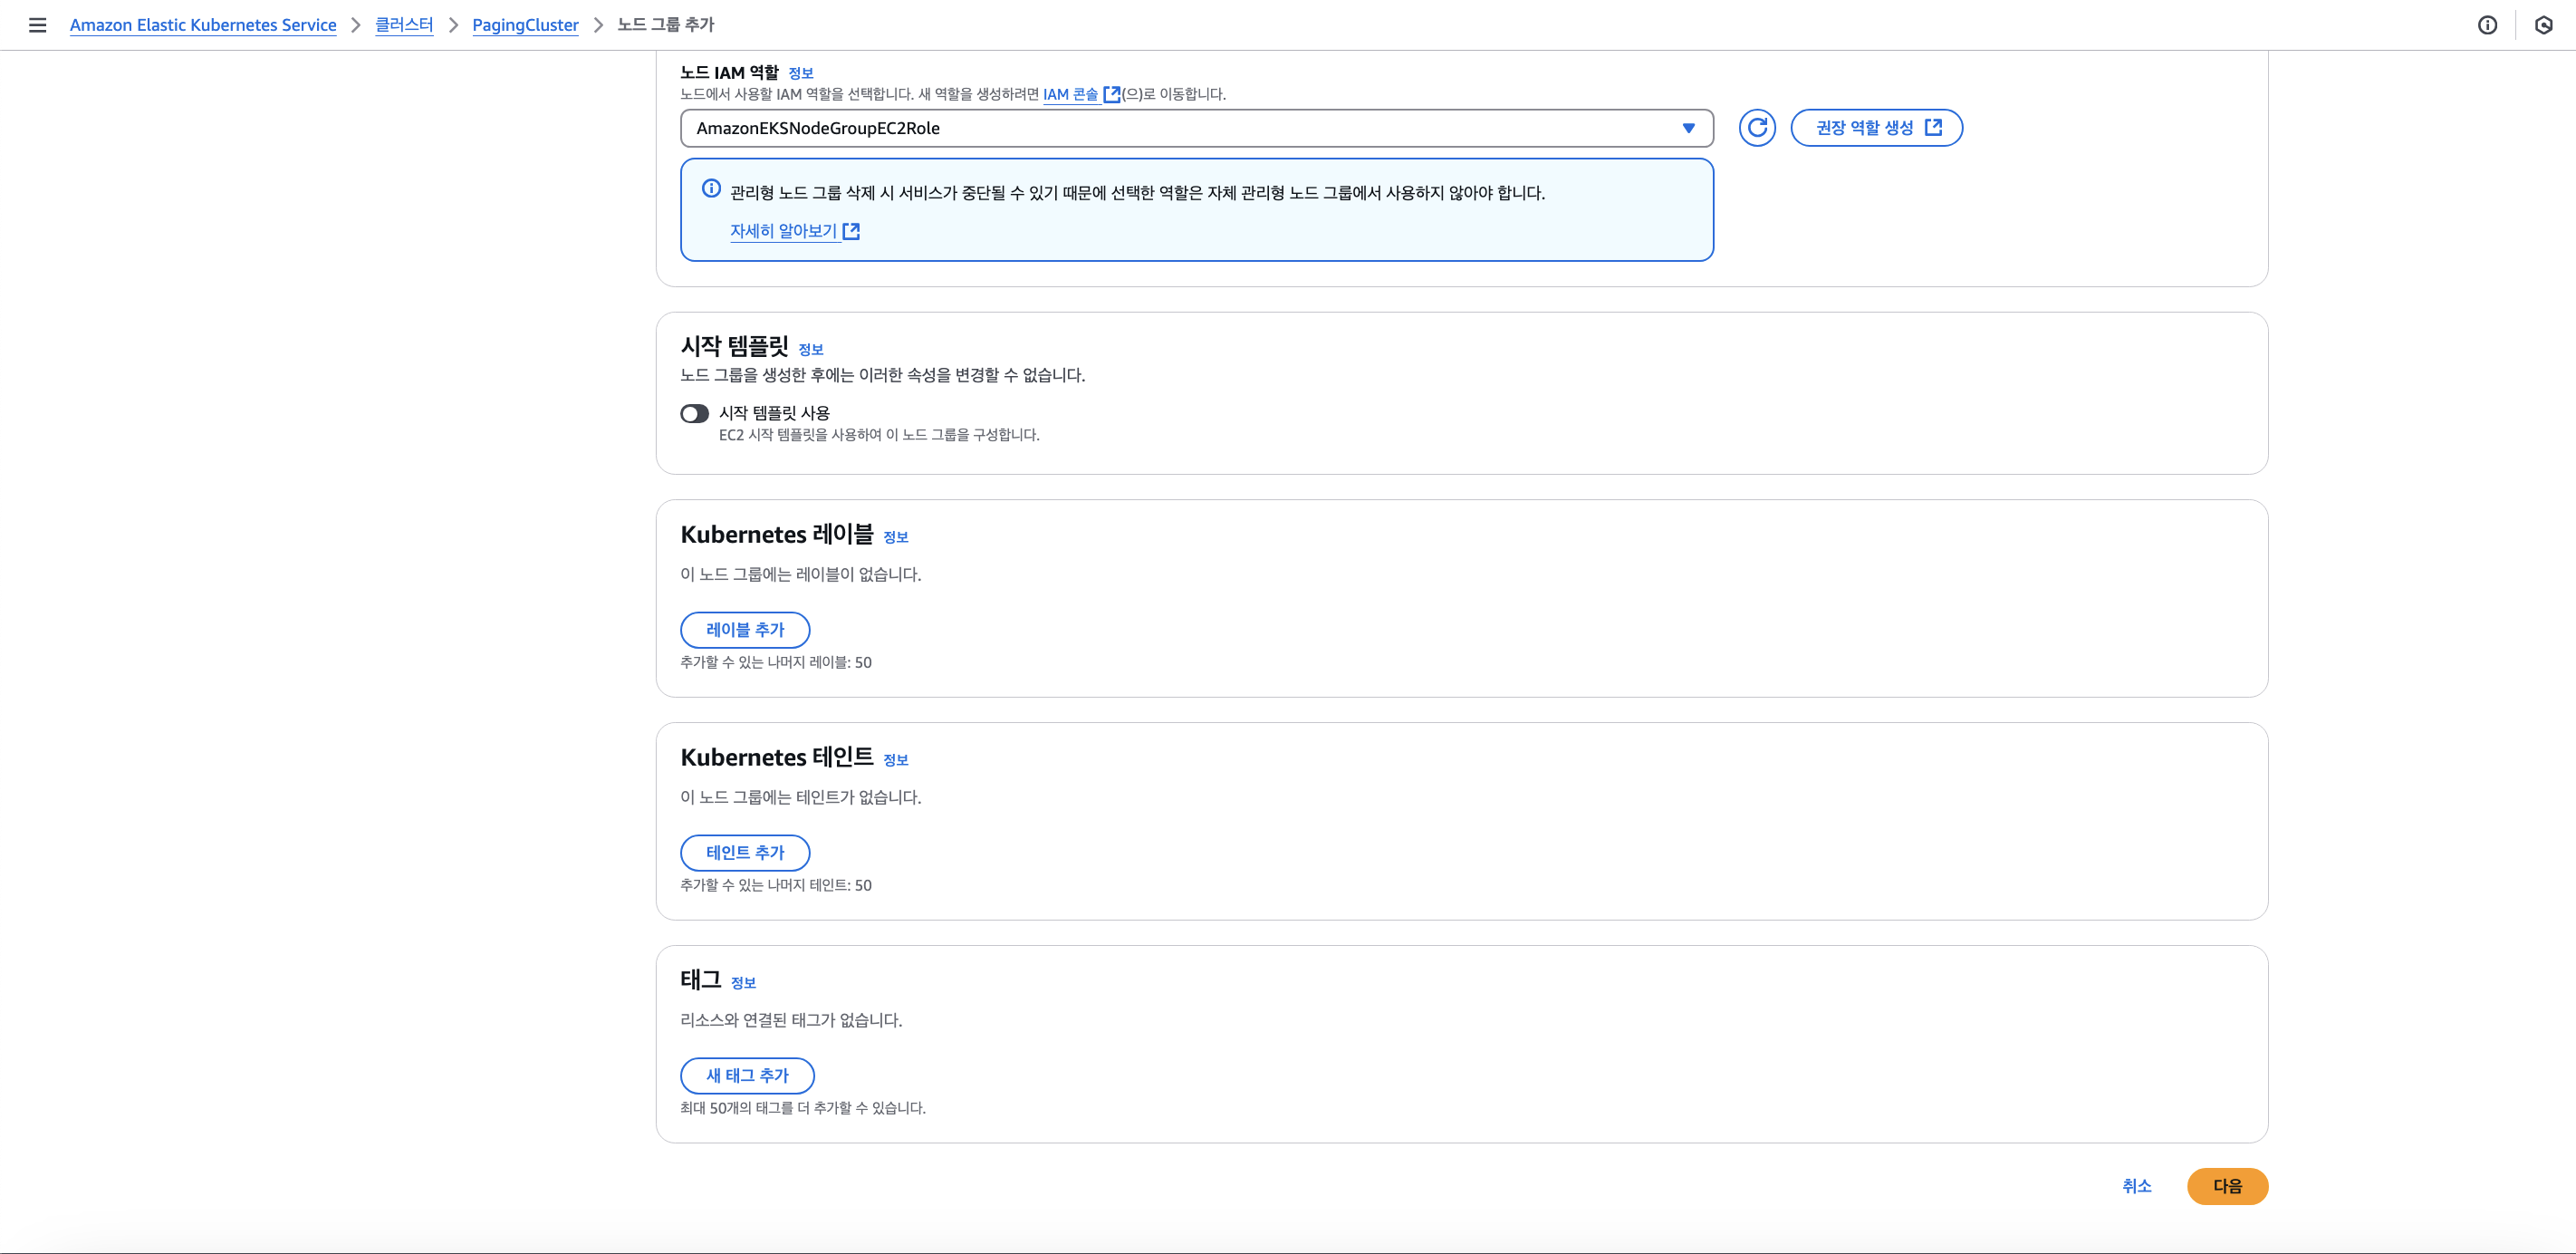This screenshot has width=2576, height=1254.
Task: Open 정보 link beside 시작 템플릿 heading
Action: (x=810, y=350)
